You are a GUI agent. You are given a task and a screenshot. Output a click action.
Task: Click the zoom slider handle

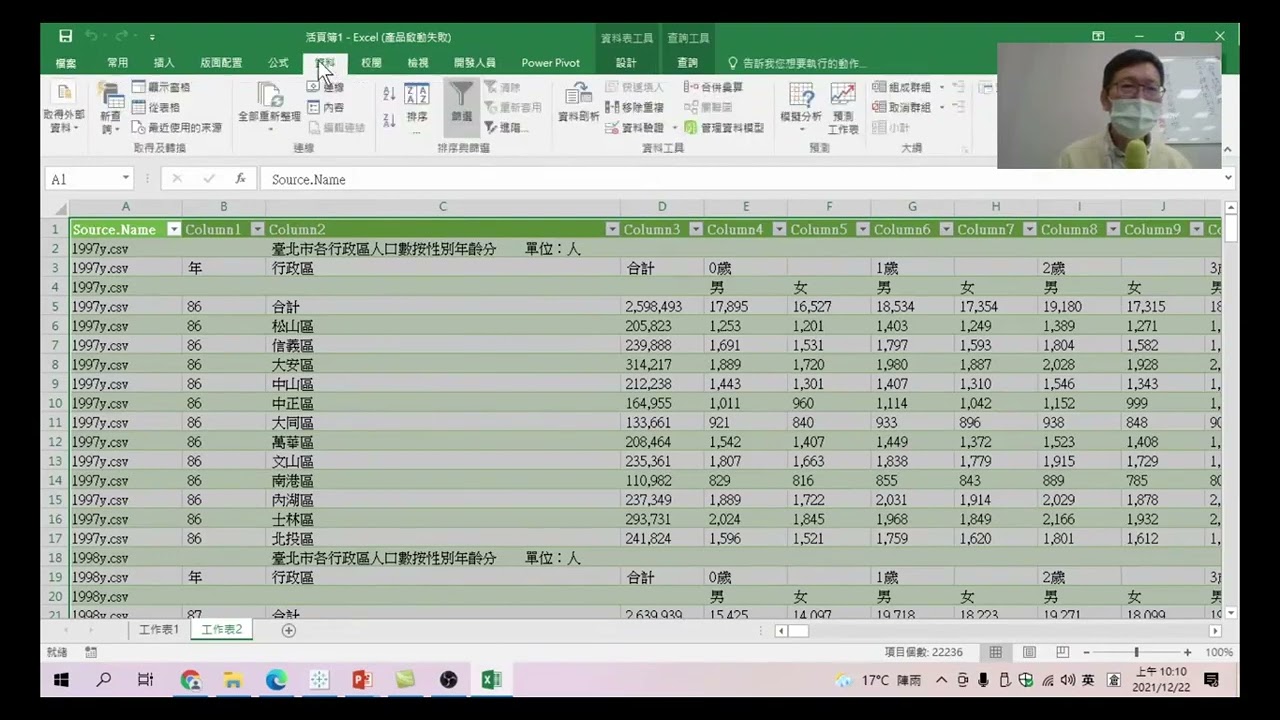click(x=1136, y=652)
